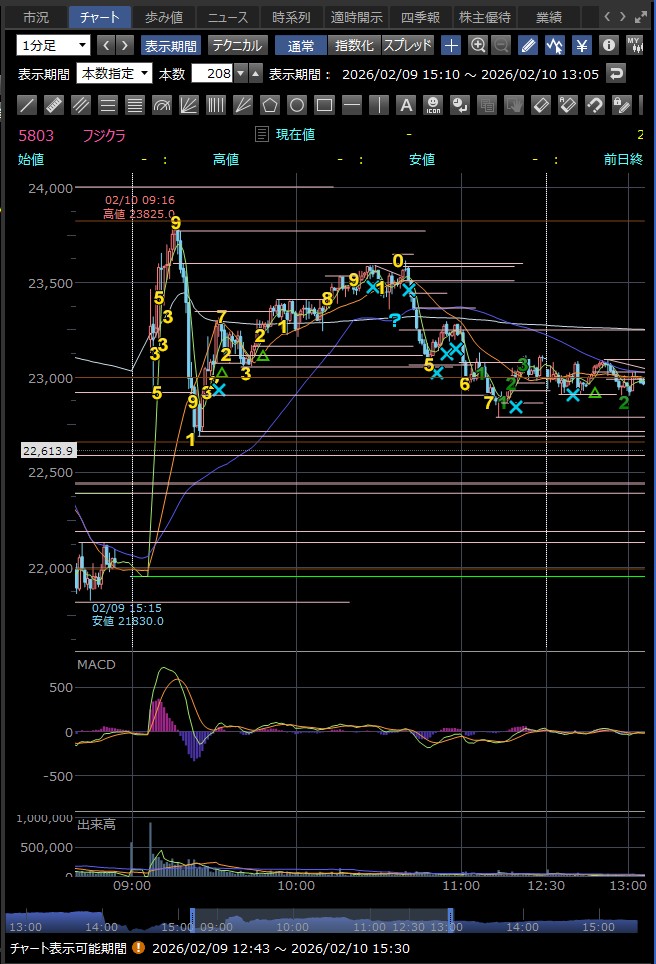Click the 本数 input field showing 208
656x964 pixels.
[211, 73]
